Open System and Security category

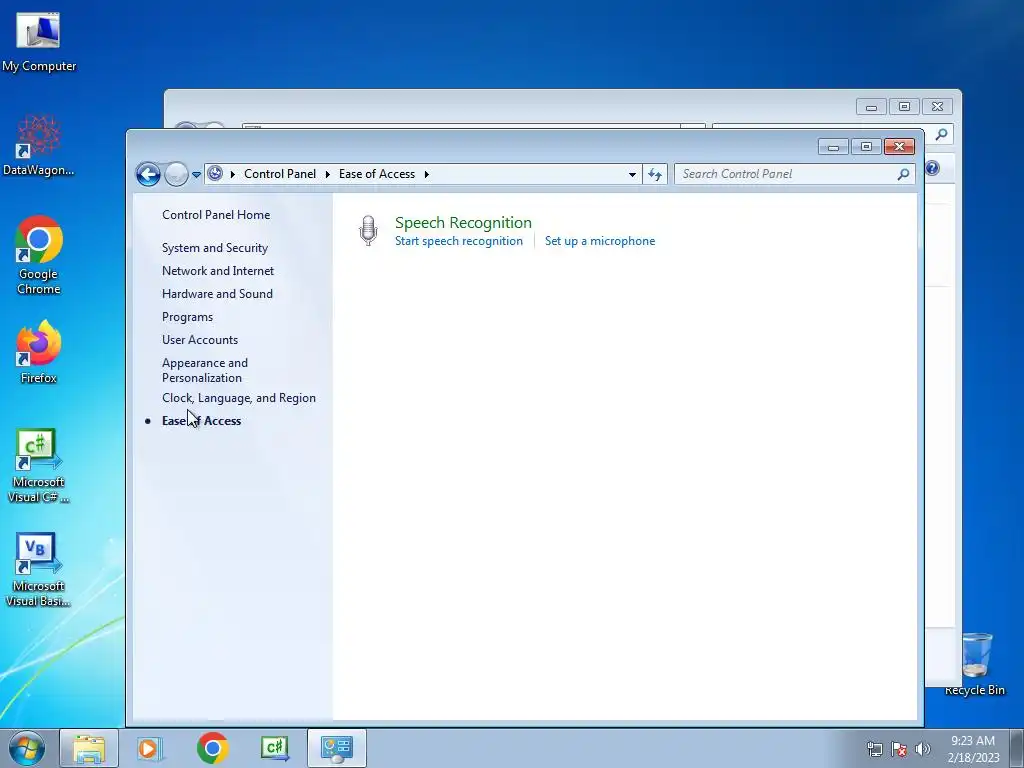[x=215, y=248]
